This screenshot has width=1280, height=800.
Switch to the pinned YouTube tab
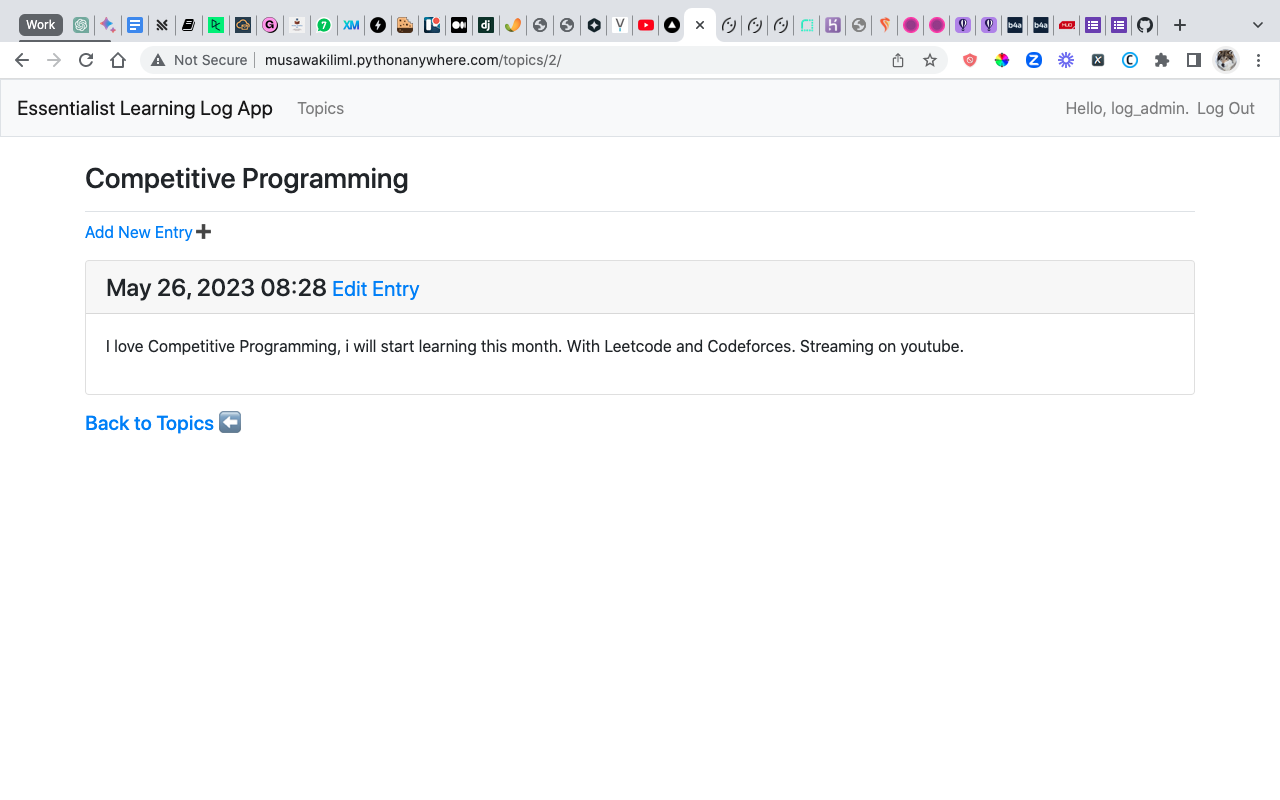pos(645,24)
